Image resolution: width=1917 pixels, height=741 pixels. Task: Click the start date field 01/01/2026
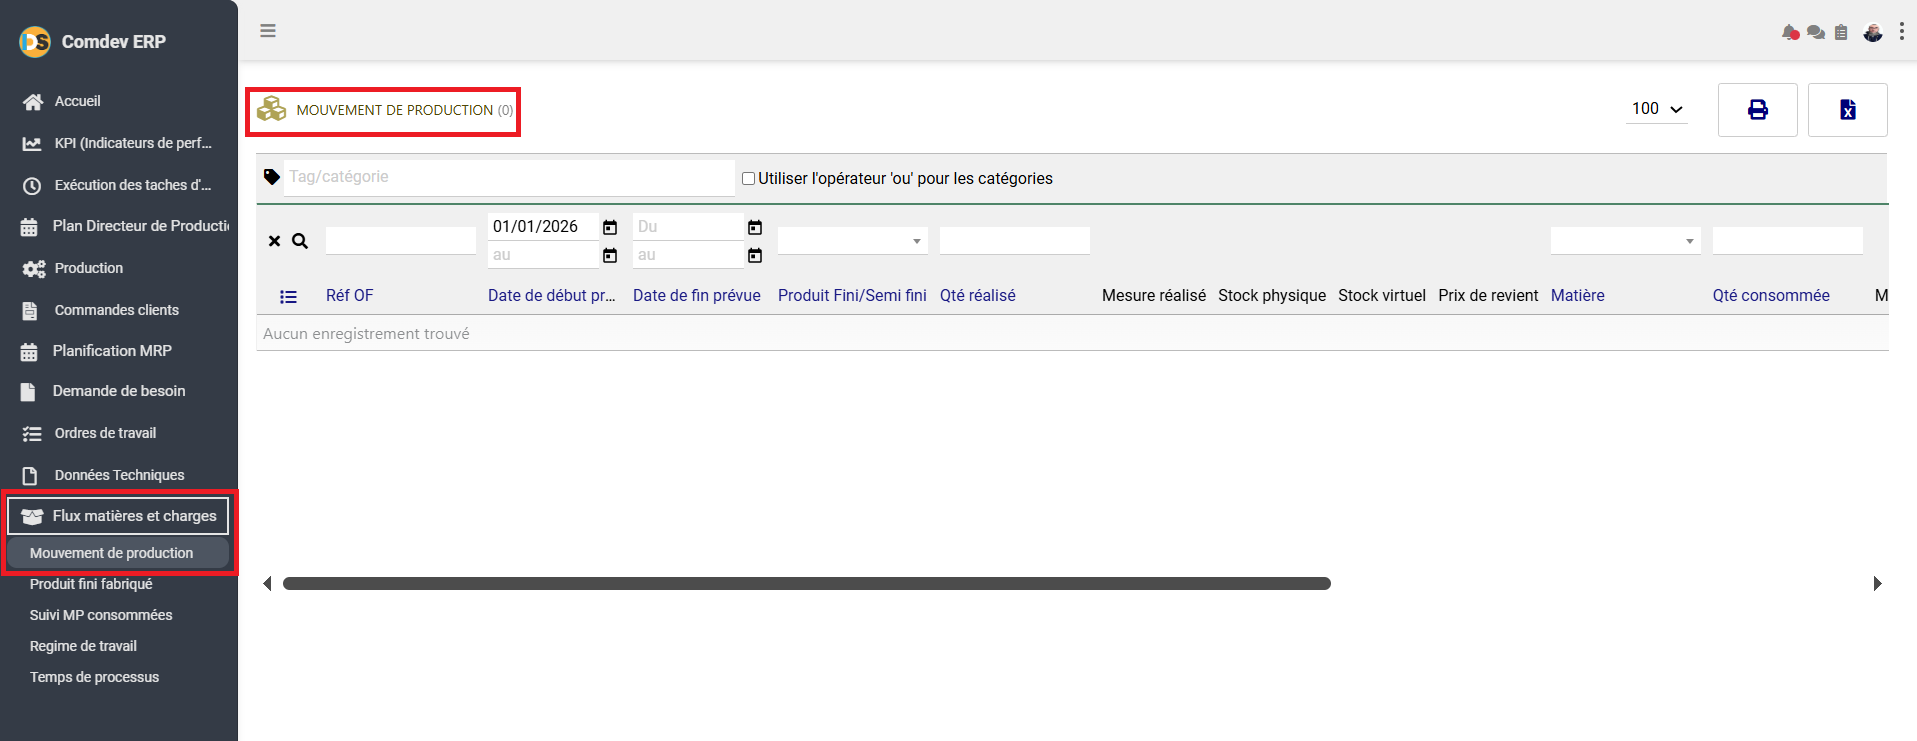pos(543,227)
